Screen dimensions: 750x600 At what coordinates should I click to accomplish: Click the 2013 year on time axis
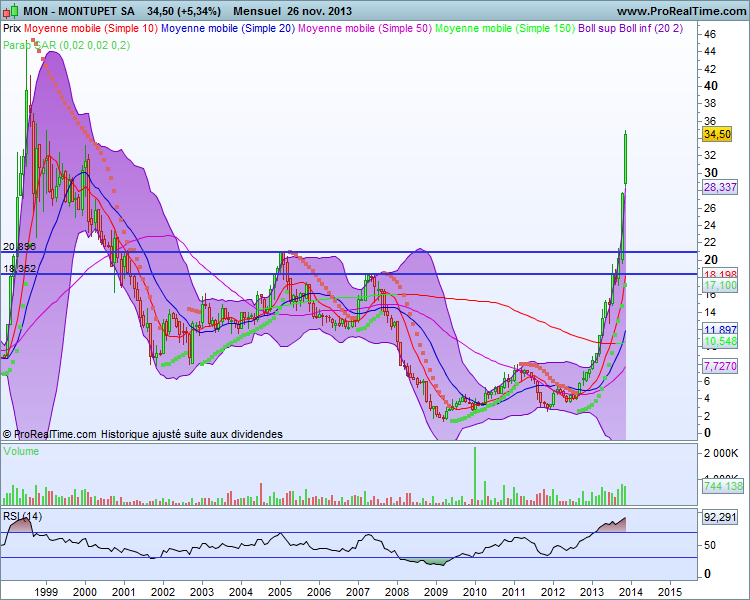pyautogui.click(x=592, y=592)
